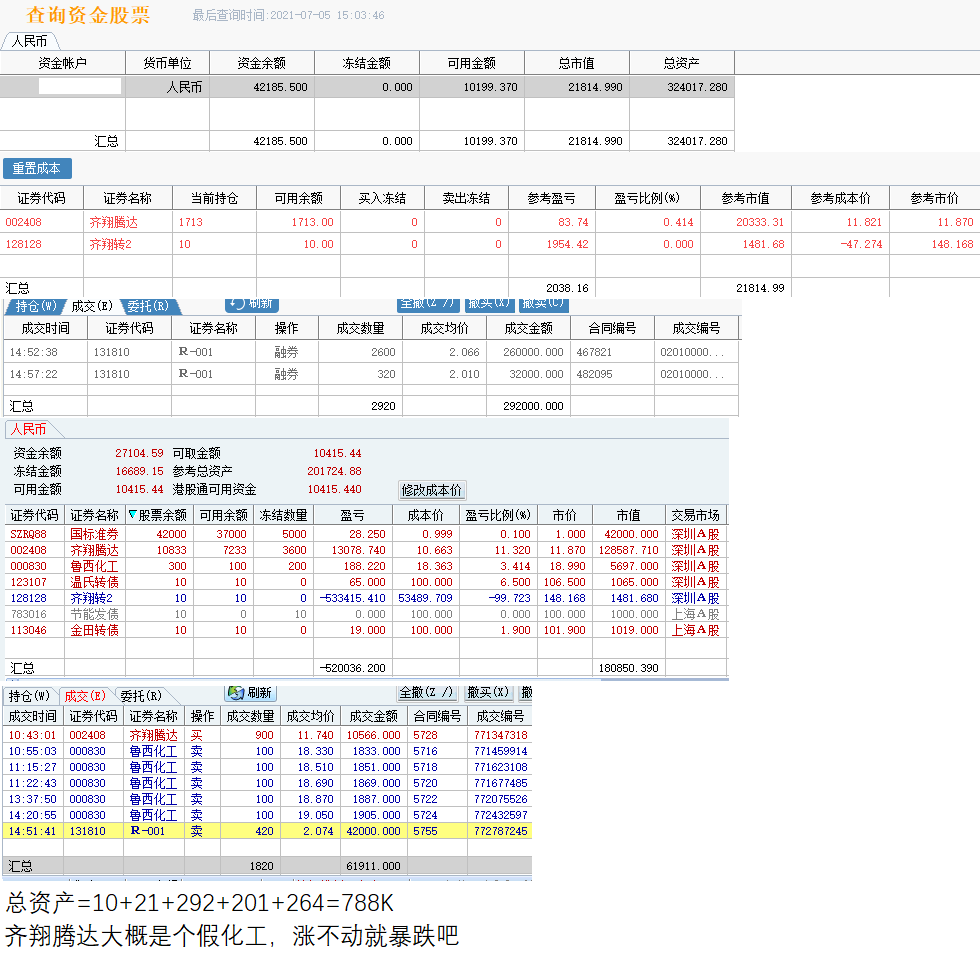Click the 资金帐户 account number field

[80, 87]
